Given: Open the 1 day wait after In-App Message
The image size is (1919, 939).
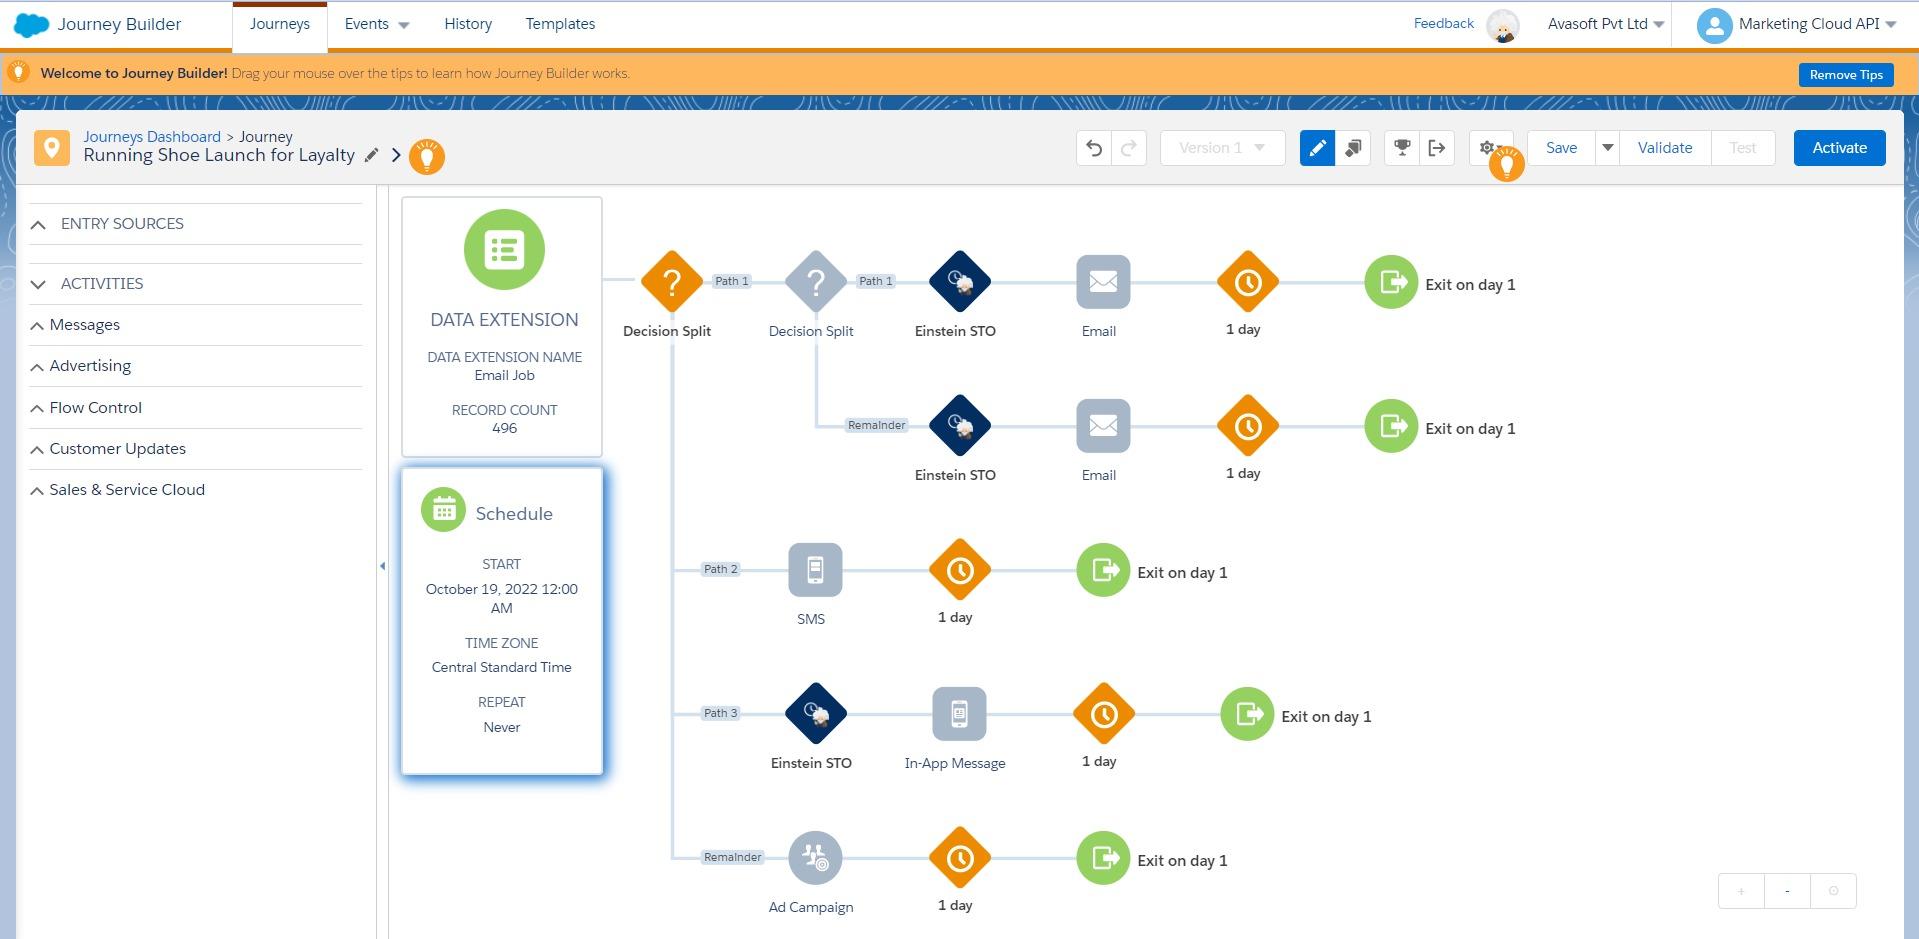Looking at the screenshot, I should tap(1103, 714).
